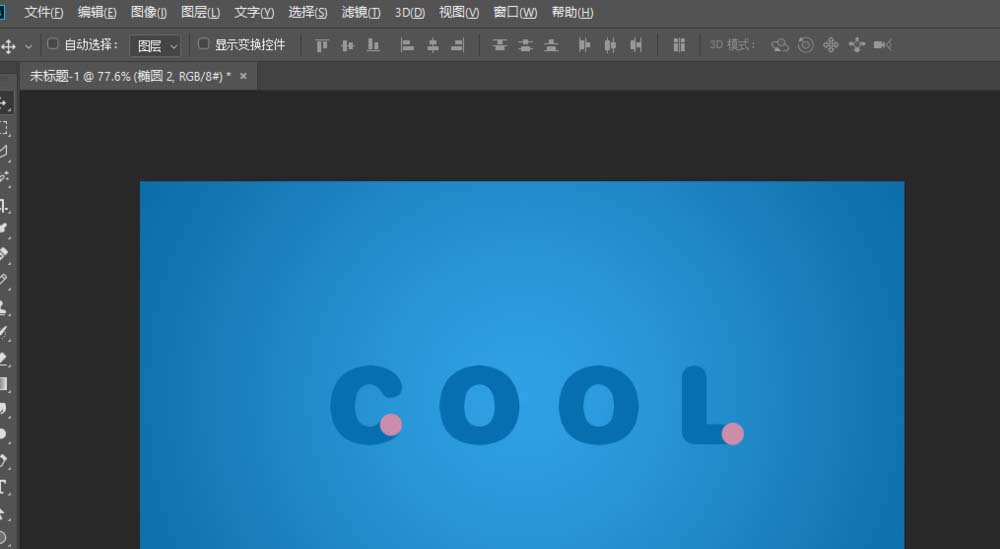The height and width of the screenshot is (549, 1000).
Task: Click the Move tool preset icon in options bar
Action: 8,46
